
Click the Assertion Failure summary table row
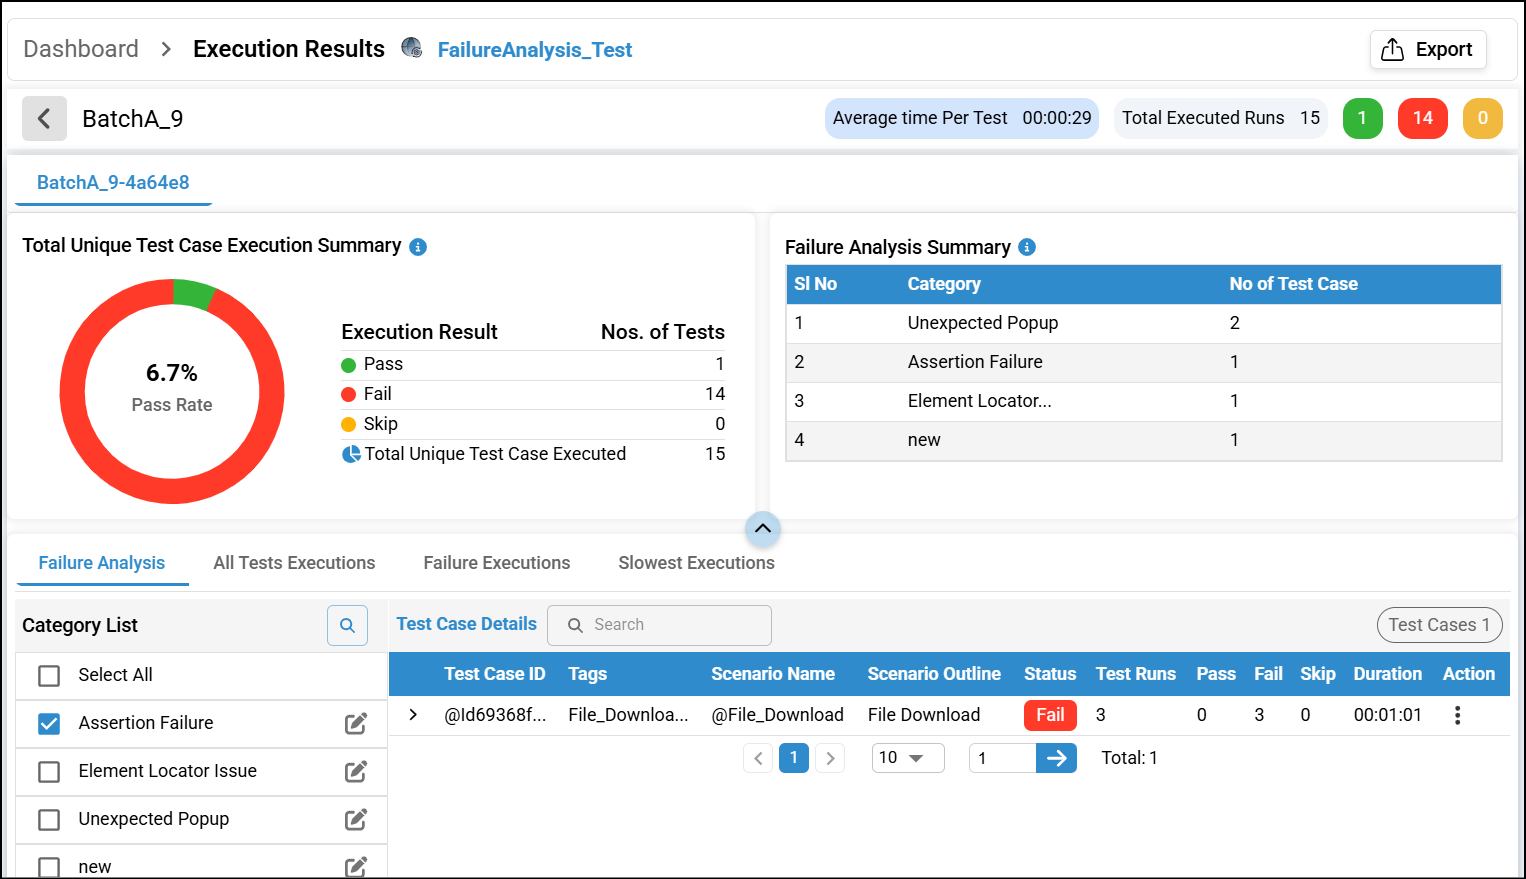(x=1144, y=362)
